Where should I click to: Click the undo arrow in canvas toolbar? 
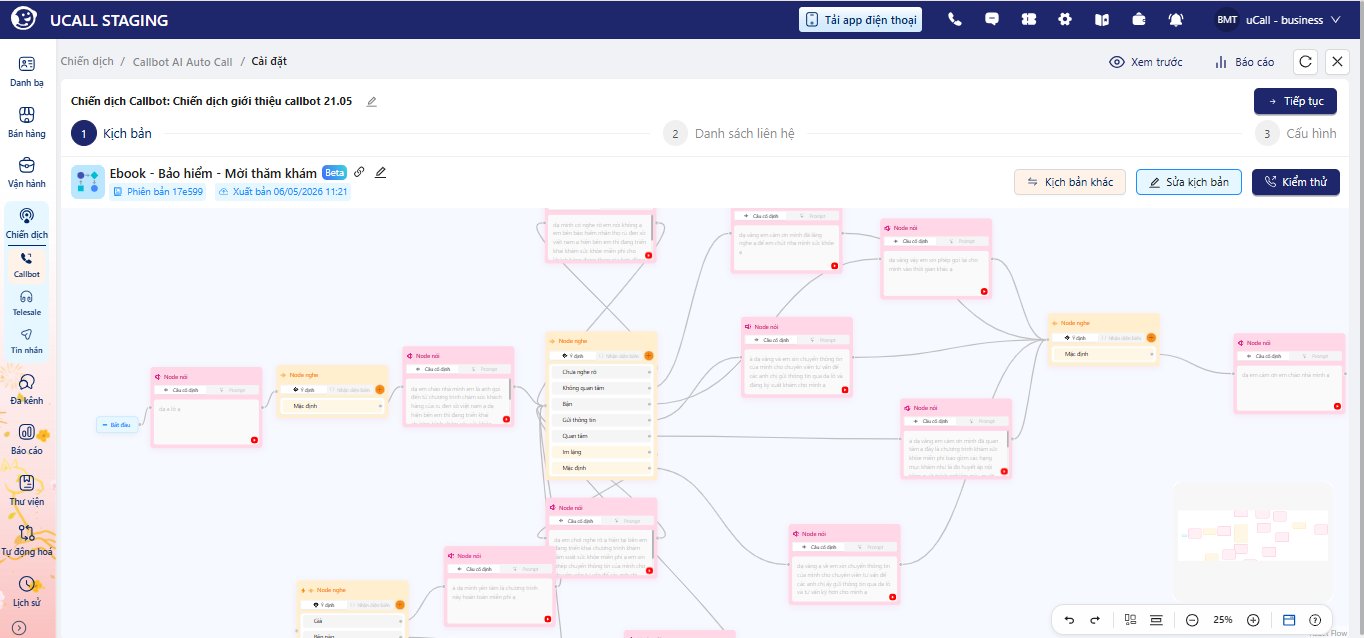(1069, 620)
